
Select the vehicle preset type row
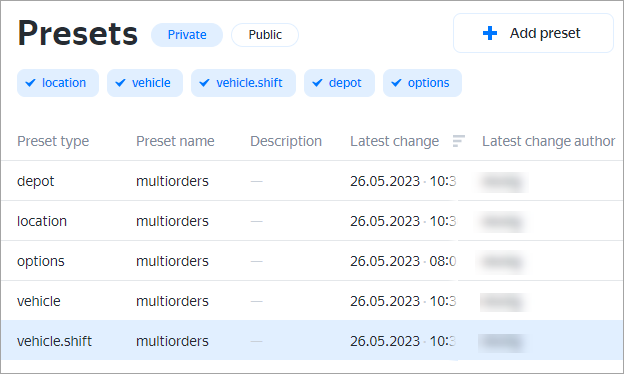tap(312, 301)
